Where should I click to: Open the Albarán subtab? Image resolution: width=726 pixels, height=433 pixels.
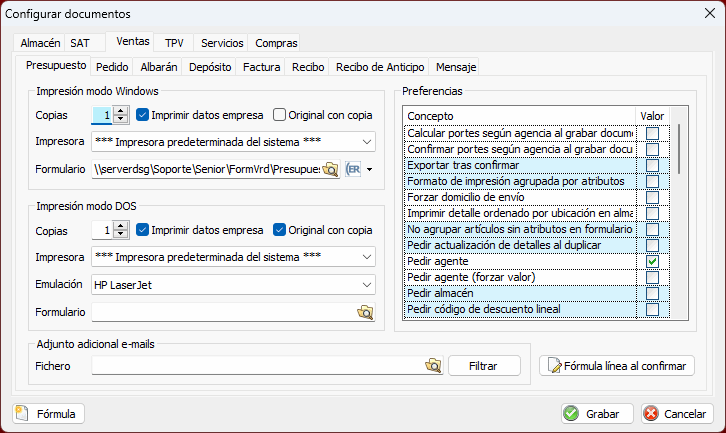point(159,67)
